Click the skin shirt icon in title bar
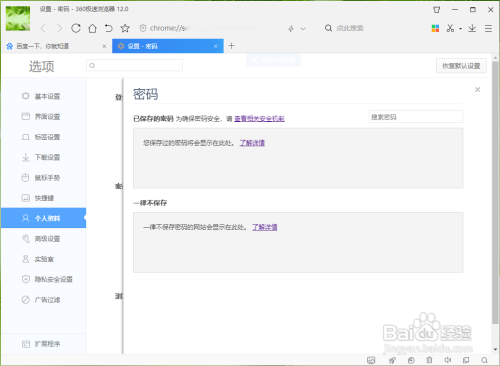This screenshot has width=500, height=366. pos(436,10)
